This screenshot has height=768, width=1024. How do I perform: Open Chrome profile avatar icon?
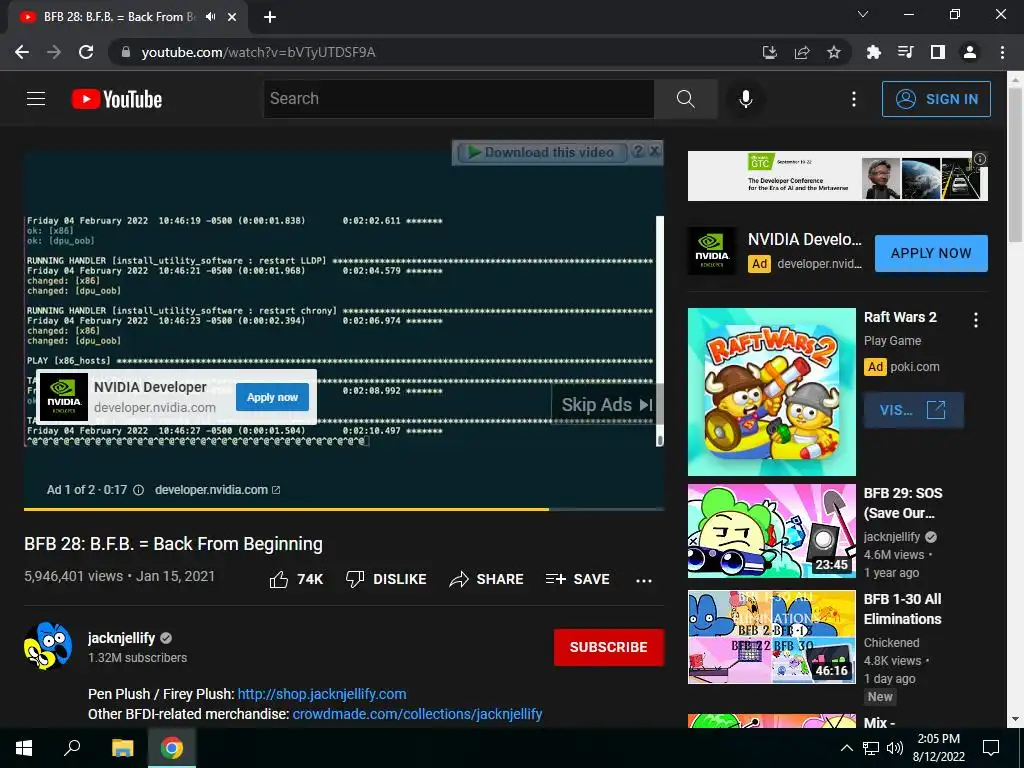970,52
